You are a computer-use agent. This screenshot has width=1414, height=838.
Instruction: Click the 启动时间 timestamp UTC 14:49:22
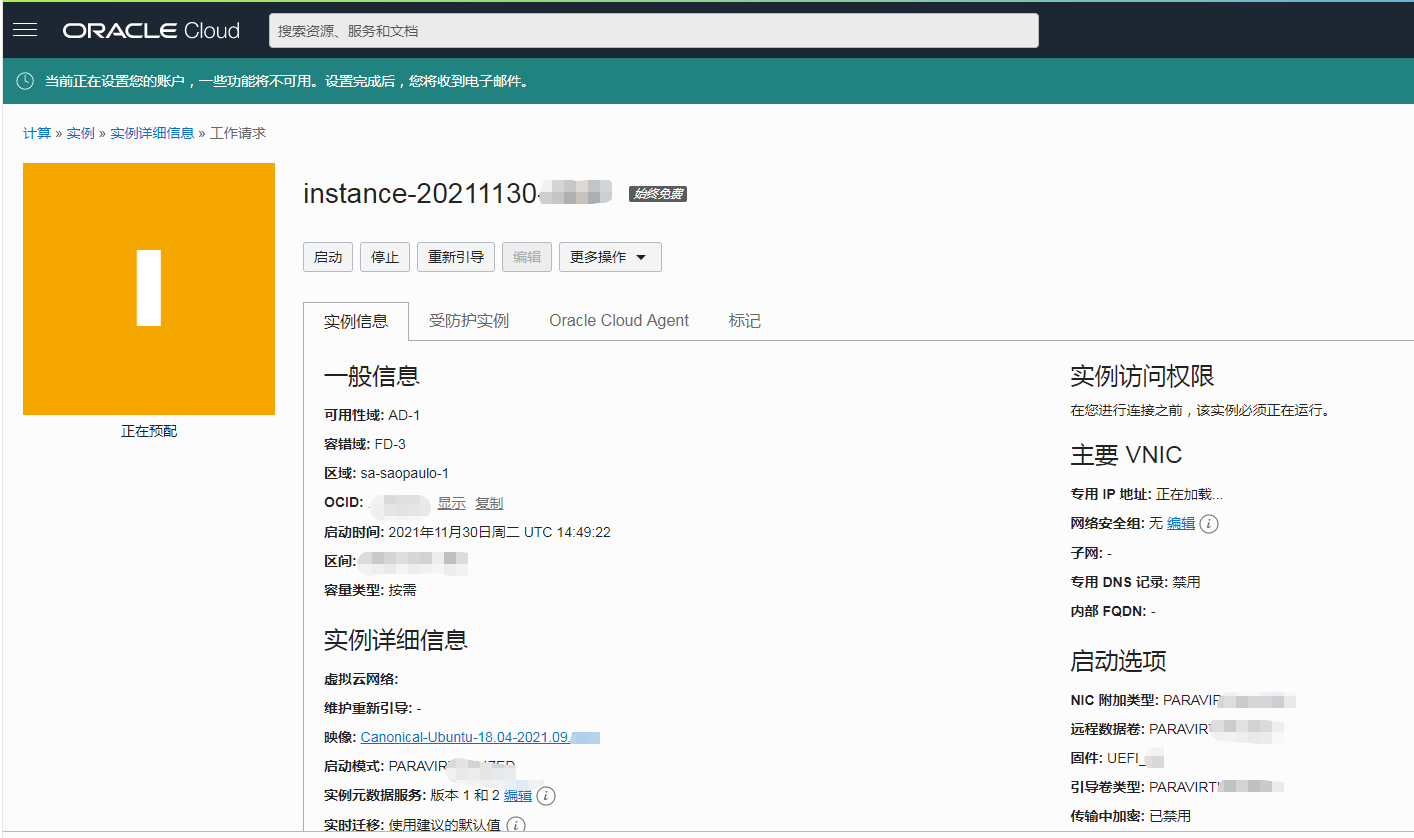(x=499, y=532)
